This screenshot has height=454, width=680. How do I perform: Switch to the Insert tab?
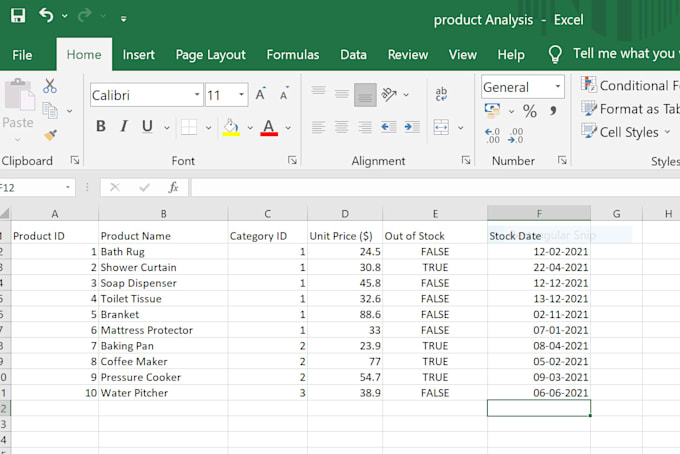pos(138,55)
